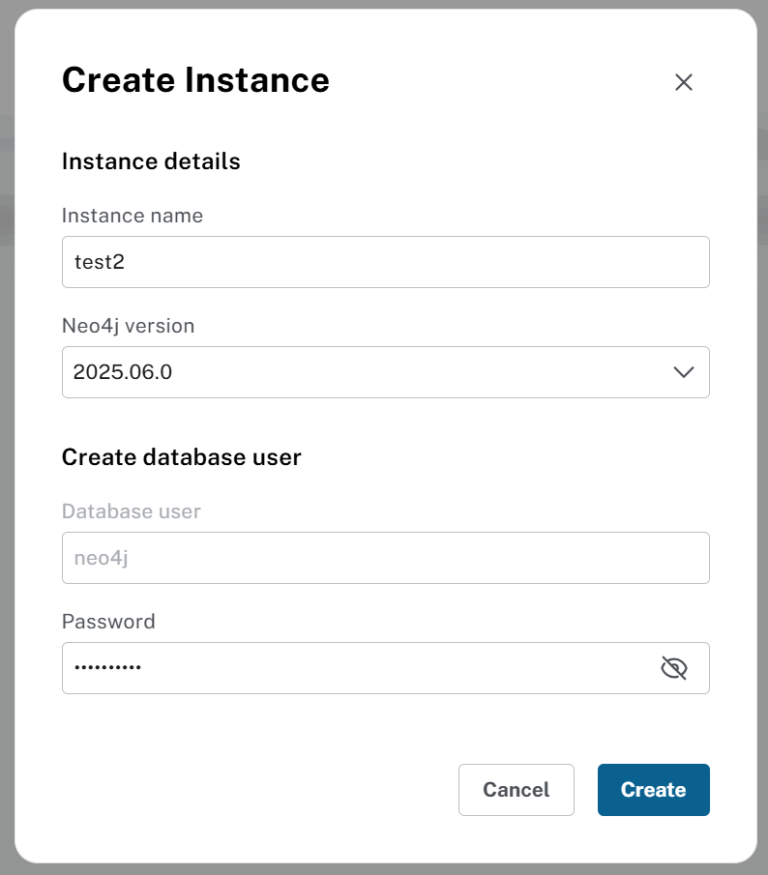Click the Instance details section header

(x=152, y=161)
